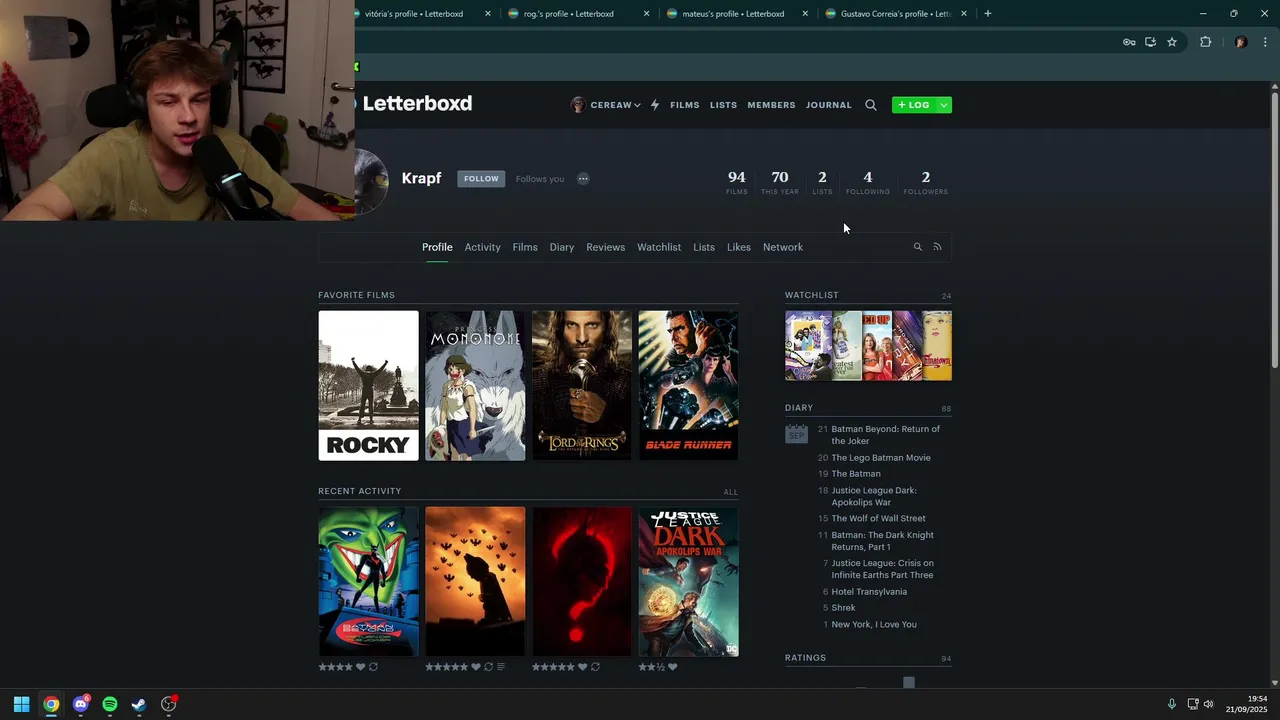This screenshot has width=1280, height=720.
Task: Switch to the Reviews profile tab
Action: click(605, 247)
